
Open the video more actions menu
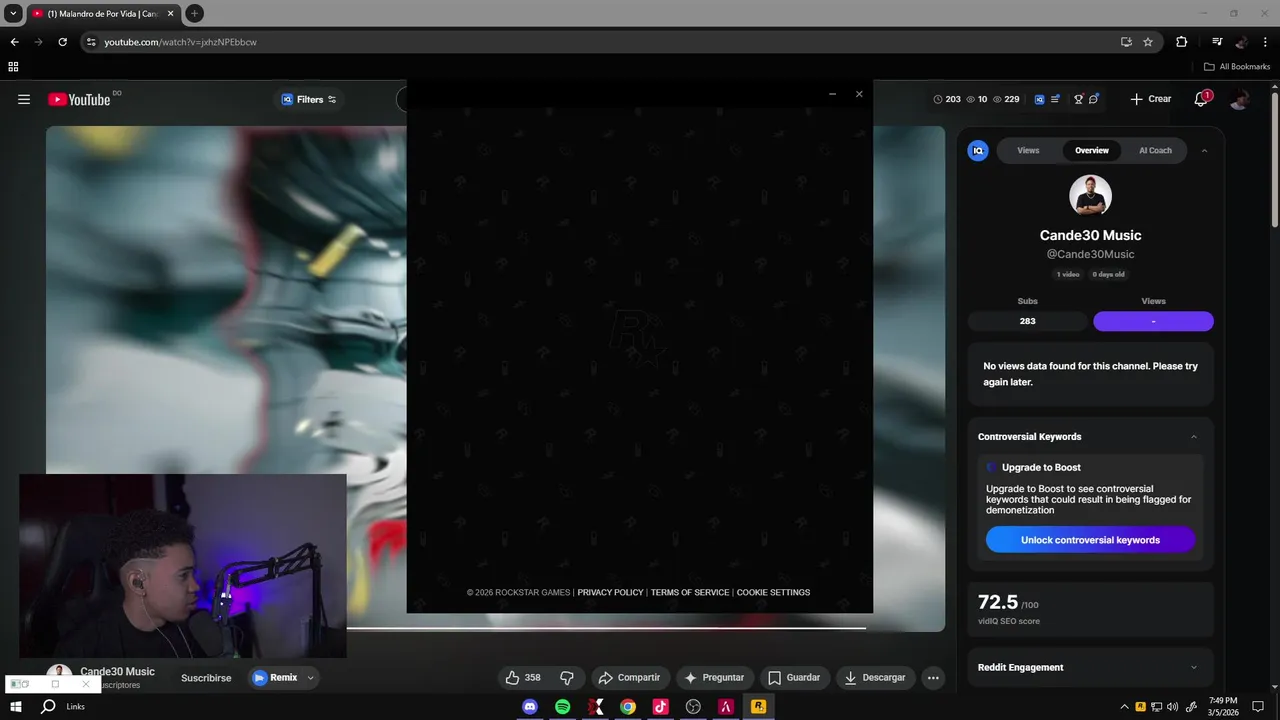[x=933, y=678]
